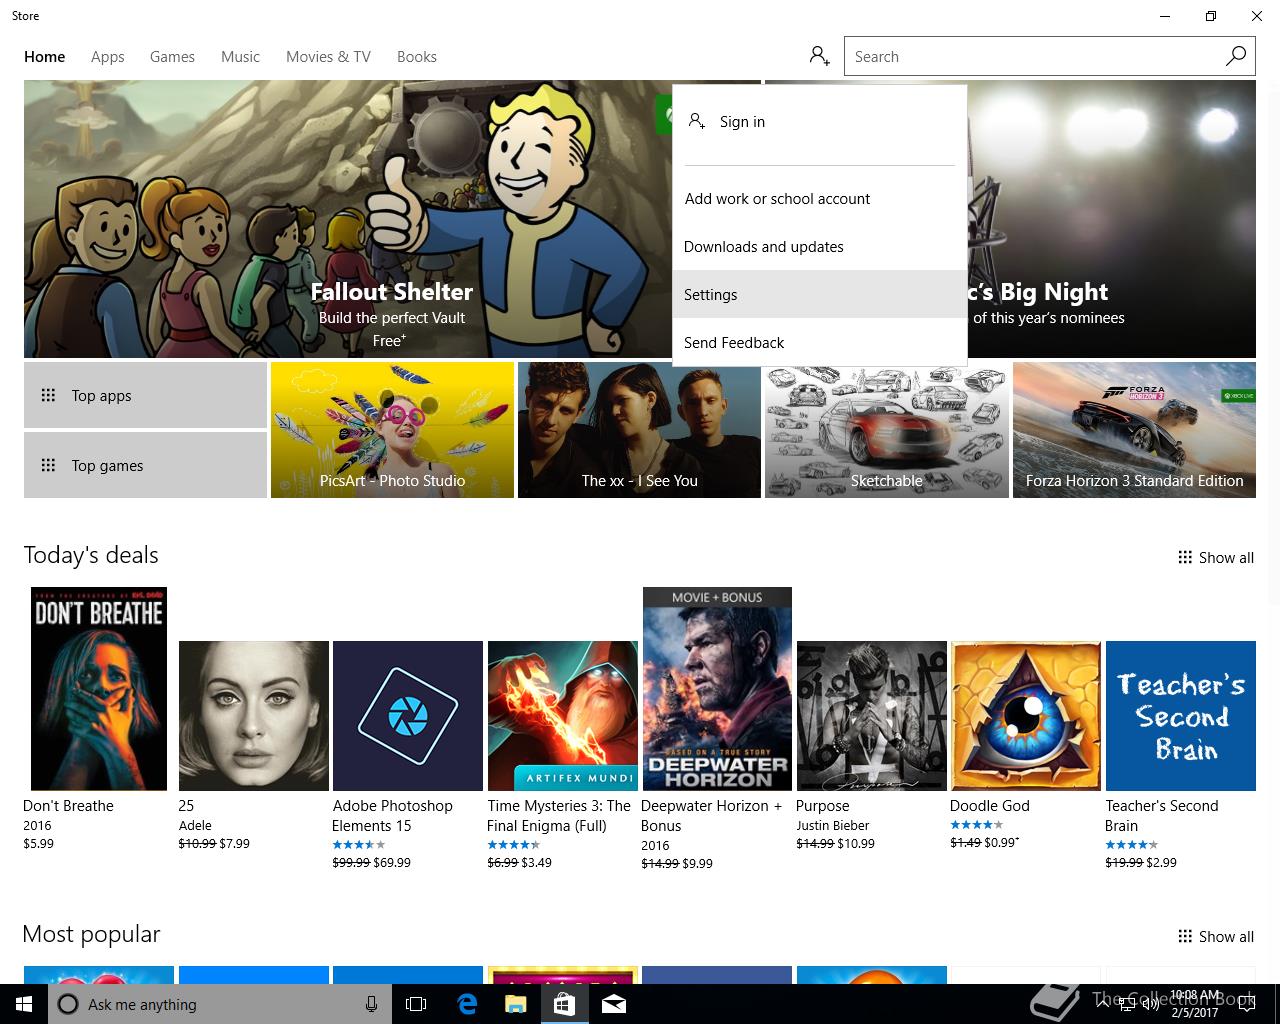Click the Top apps grid icon
This screenshot has height=1024, width=1280.
(x=48, y=395)
